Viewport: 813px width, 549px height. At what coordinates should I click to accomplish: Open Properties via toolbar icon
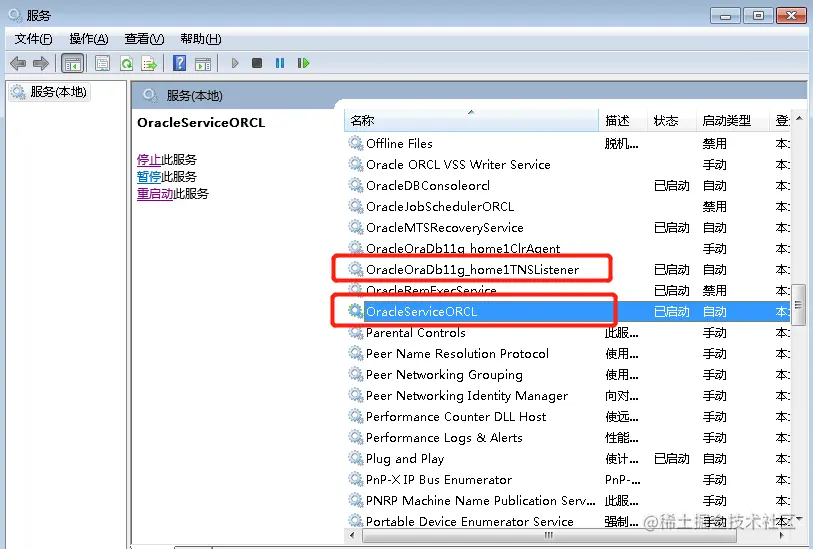[103, 63]
